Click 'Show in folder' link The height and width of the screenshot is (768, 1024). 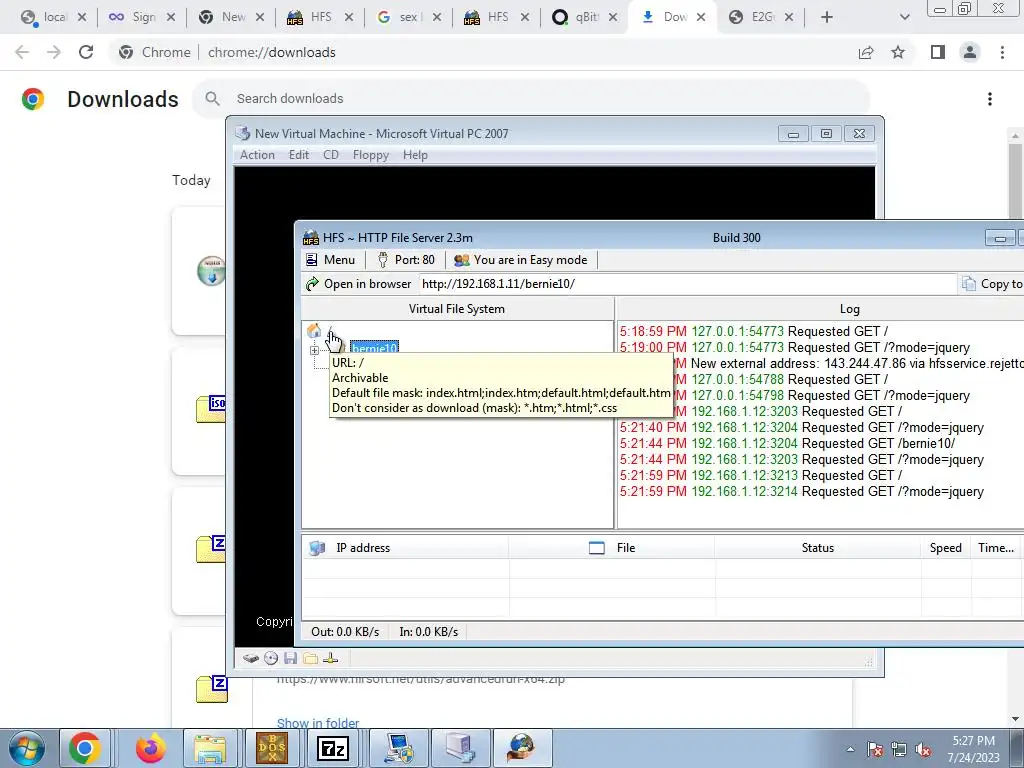point(318,723)
